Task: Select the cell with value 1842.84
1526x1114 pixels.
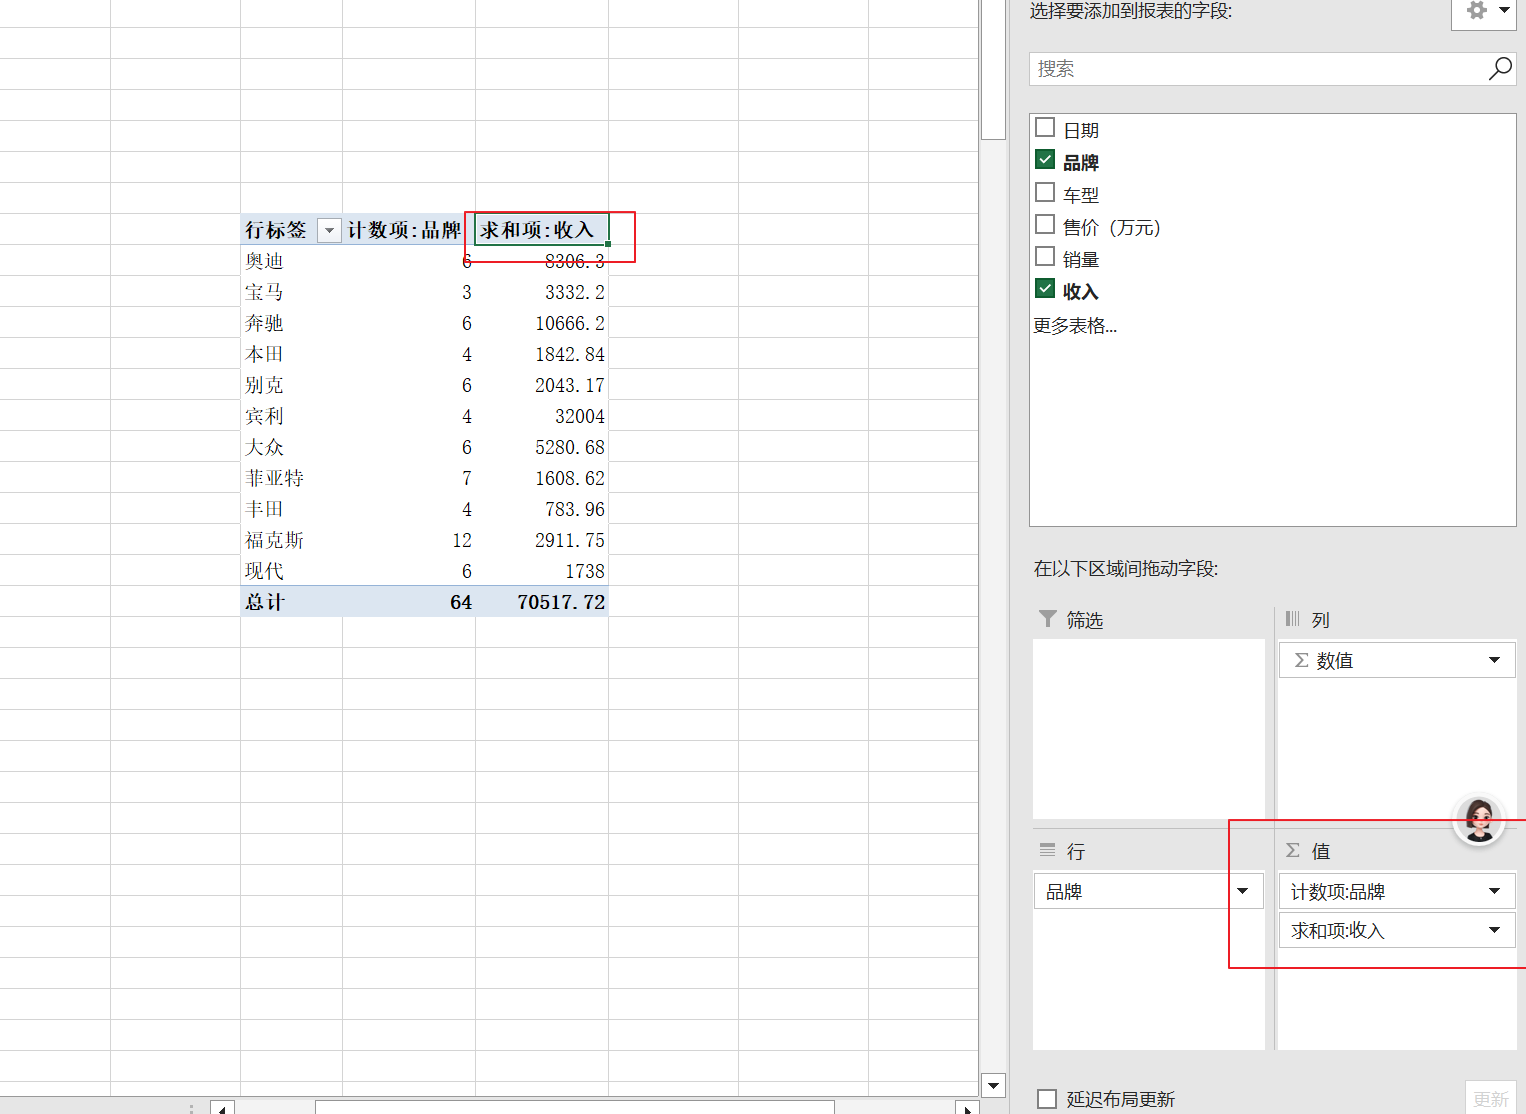Action: pos(541,354)
